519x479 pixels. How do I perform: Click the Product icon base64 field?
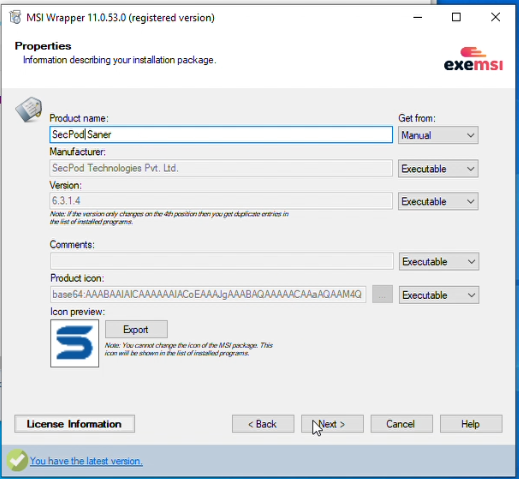pos(208,294)
